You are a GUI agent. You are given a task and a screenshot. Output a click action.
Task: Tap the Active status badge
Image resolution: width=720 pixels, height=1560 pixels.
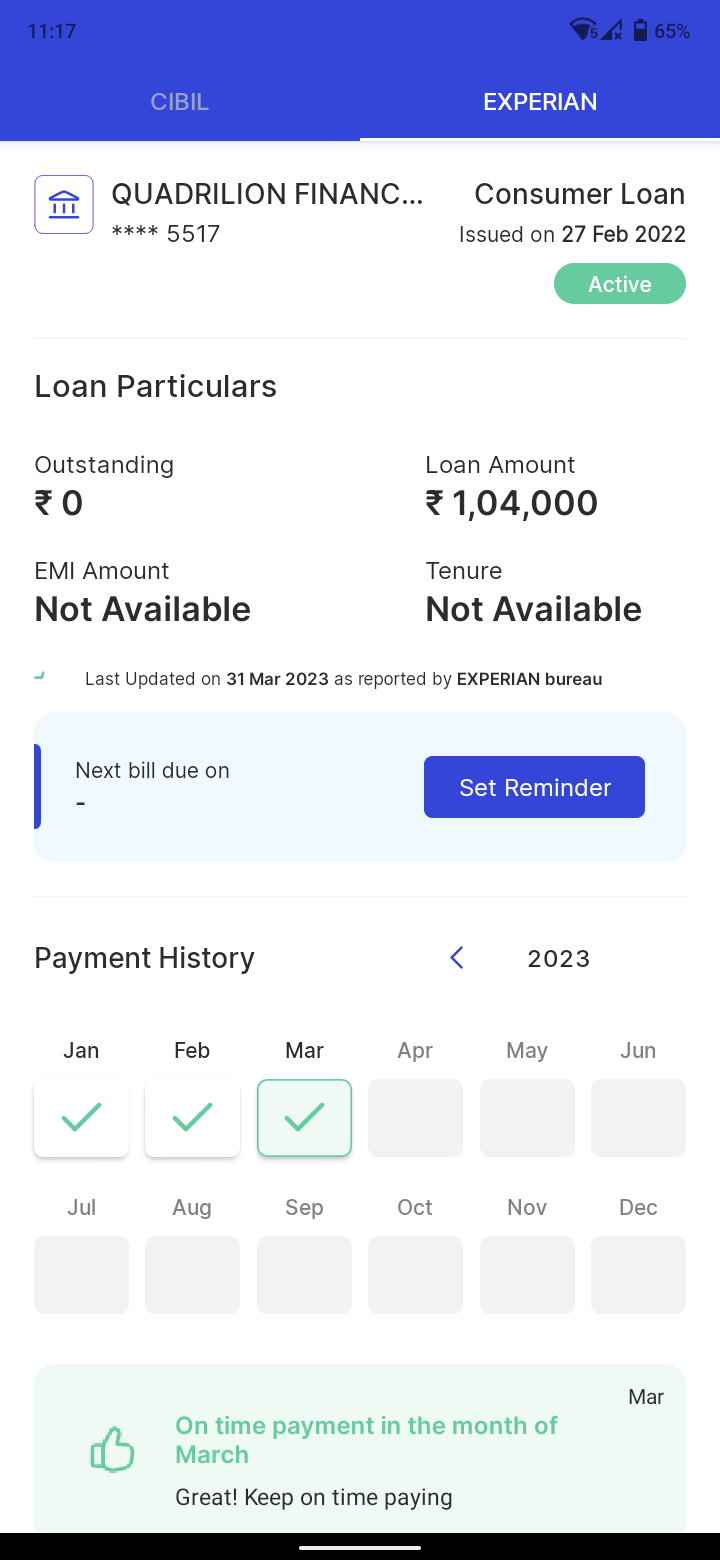coord(620,284)
